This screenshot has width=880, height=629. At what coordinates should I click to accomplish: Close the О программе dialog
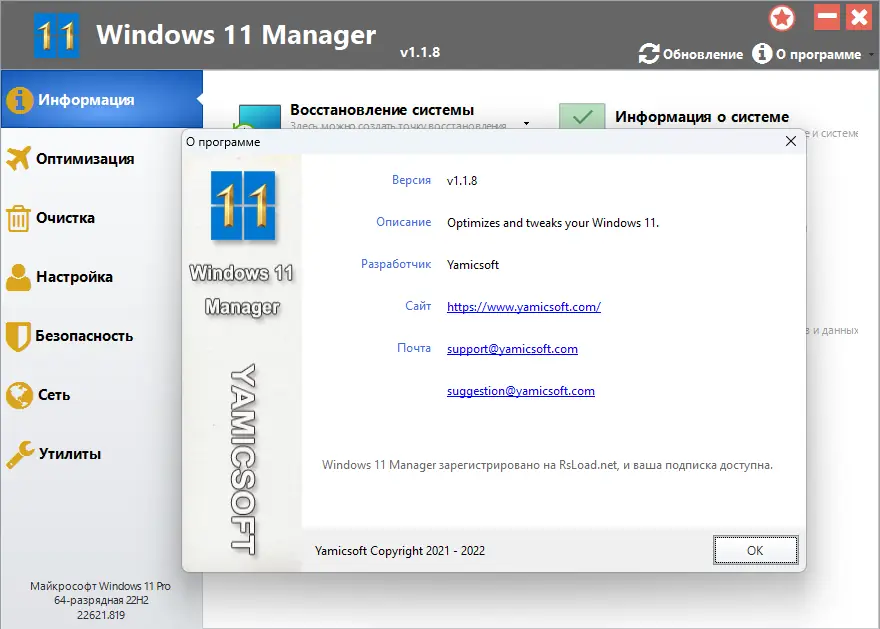791,141
